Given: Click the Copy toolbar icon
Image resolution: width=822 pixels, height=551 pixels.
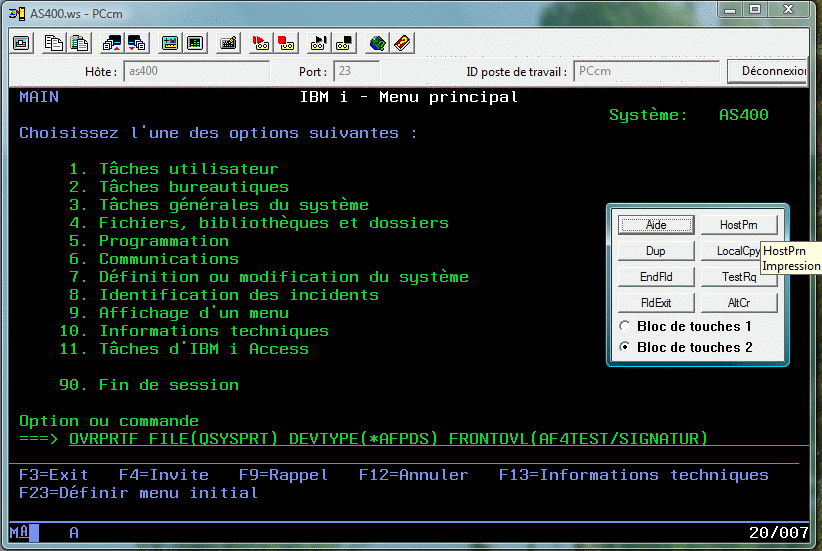Looking at the screenshot, I should (x=53, y=43).
